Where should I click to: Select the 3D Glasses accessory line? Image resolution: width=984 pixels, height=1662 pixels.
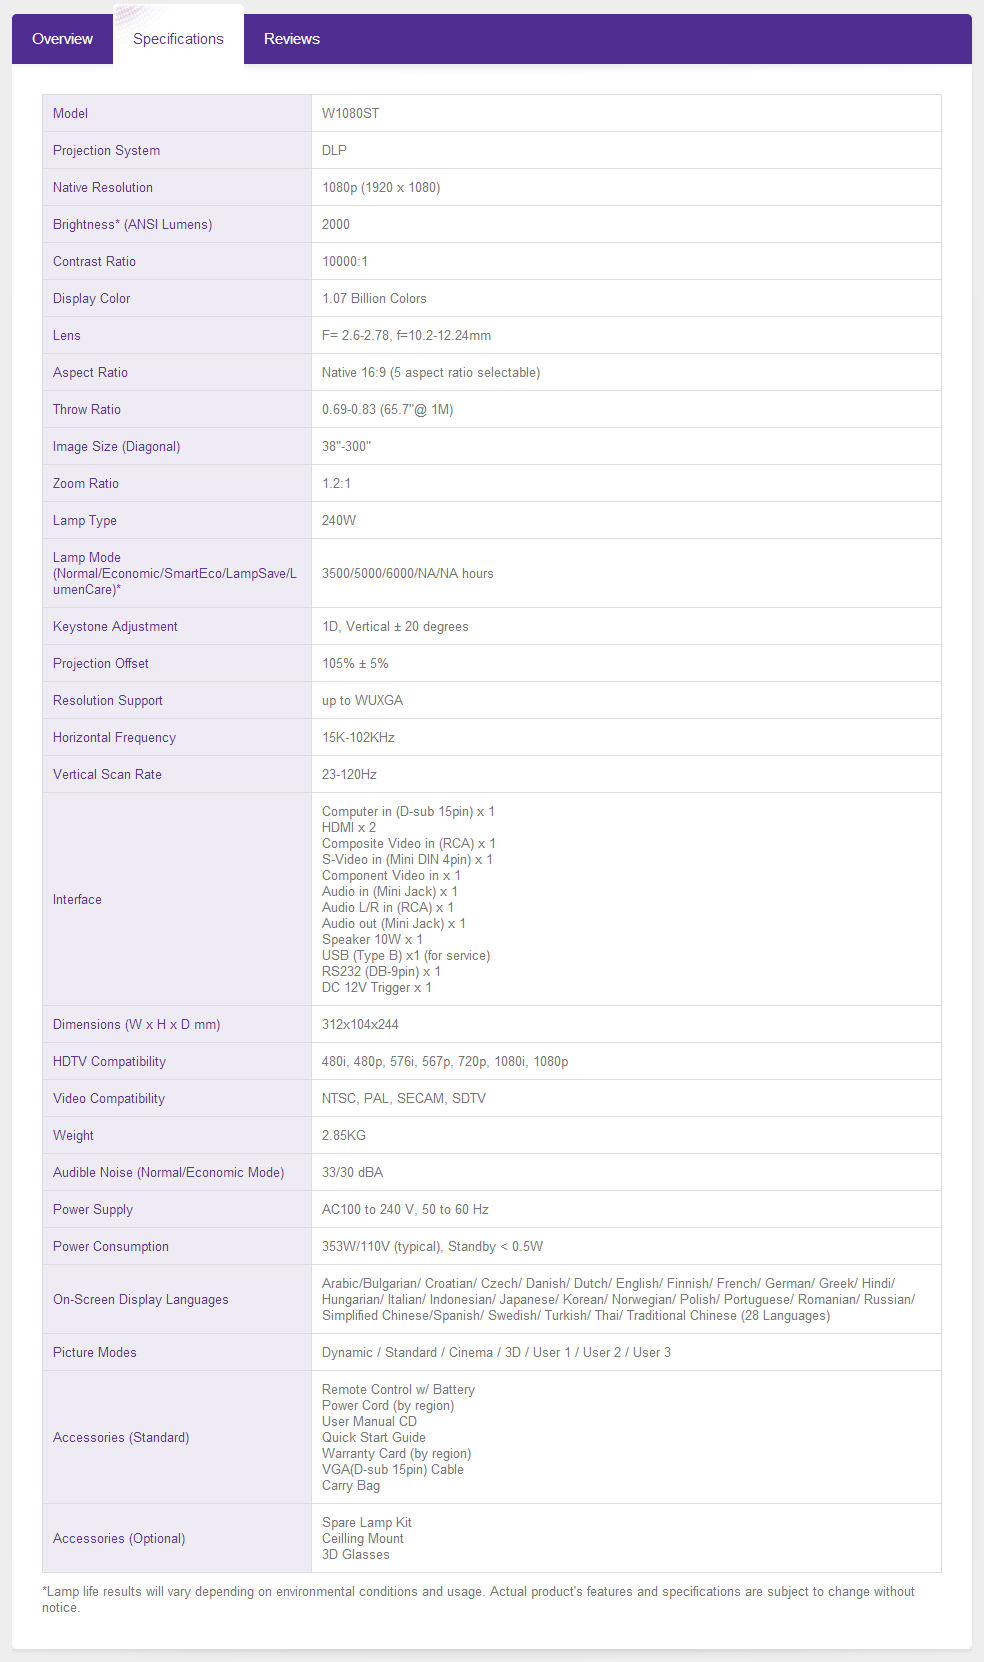click(356, 1554)
